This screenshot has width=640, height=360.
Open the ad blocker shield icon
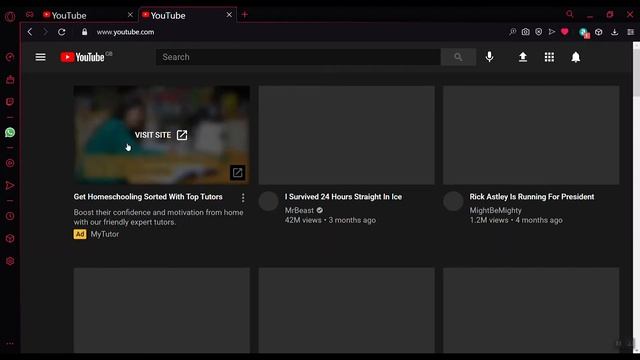[539, 32]
